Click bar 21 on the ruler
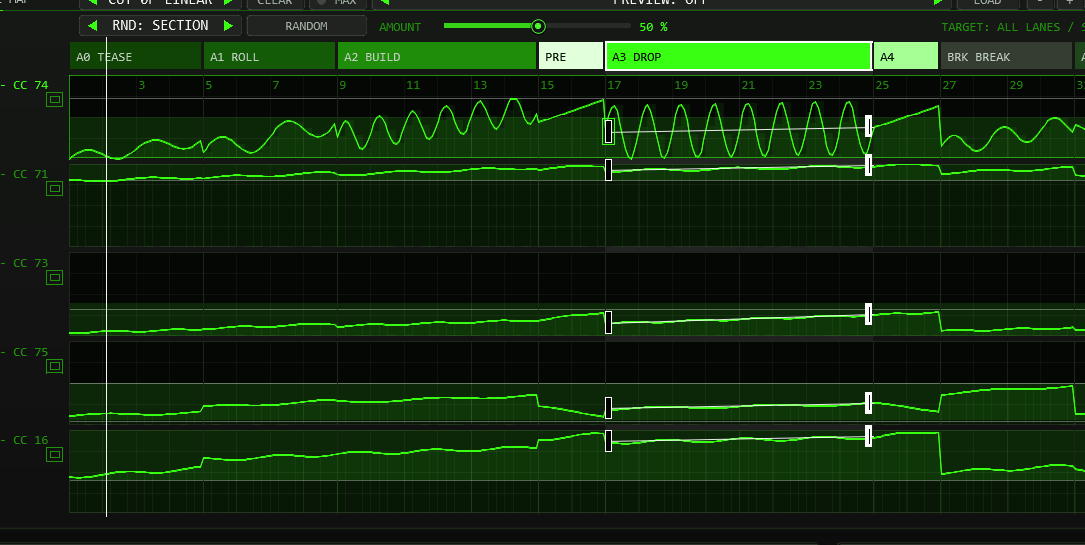 (x=748, y=85)
